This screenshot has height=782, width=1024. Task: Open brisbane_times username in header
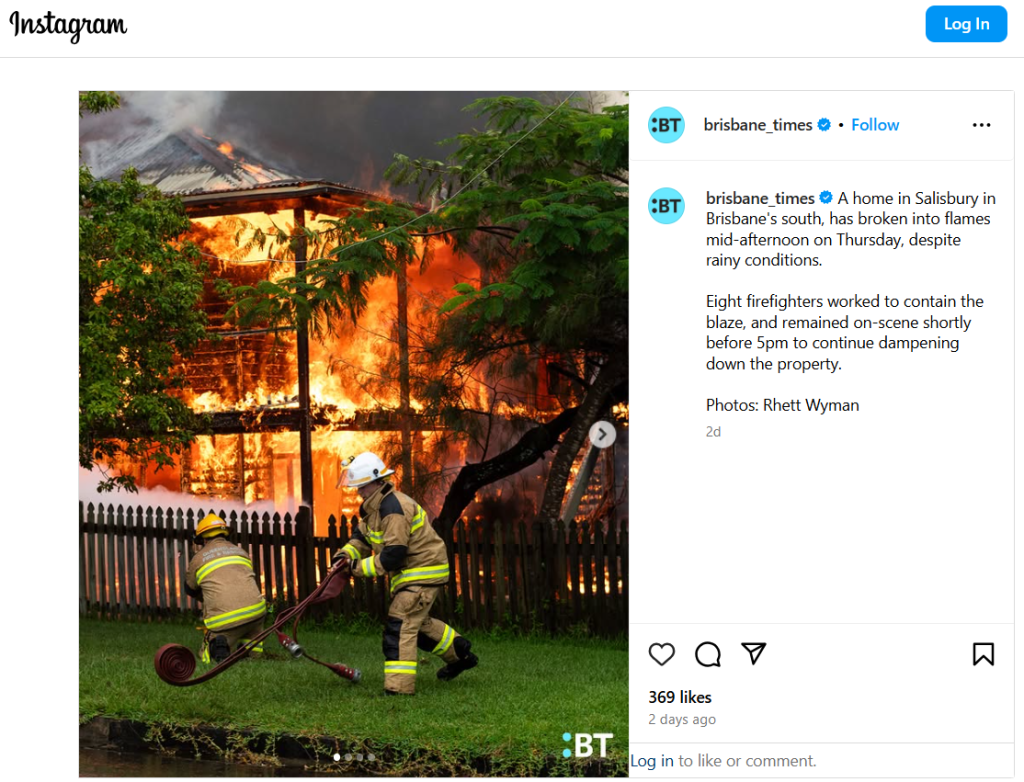pos(758,125)
